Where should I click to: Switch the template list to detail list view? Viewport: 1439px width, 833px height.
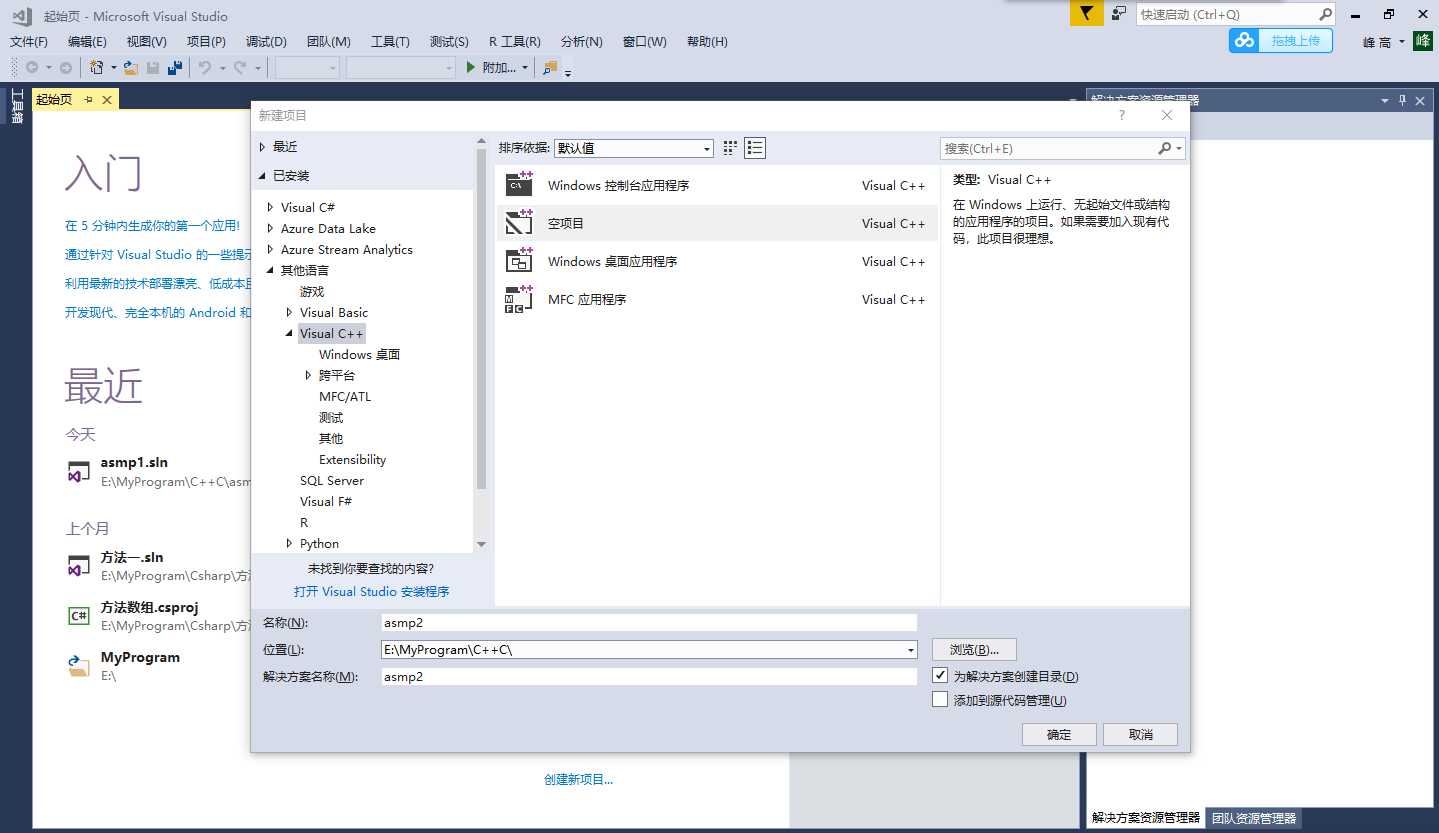[755, 148]
